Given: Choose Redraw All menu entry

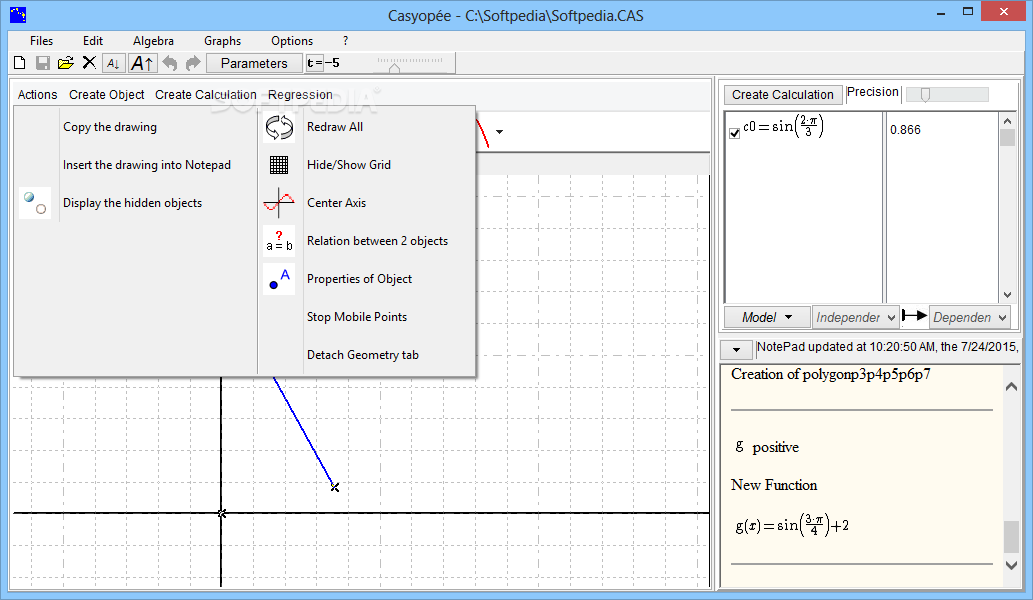Looking at the screenshot, I should point(335,127).
